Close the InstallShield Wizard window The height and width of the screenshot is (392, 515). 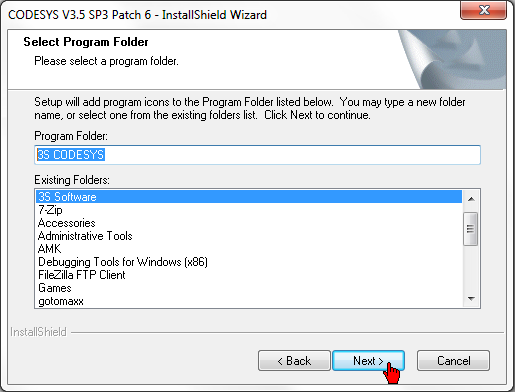(483, 10)
